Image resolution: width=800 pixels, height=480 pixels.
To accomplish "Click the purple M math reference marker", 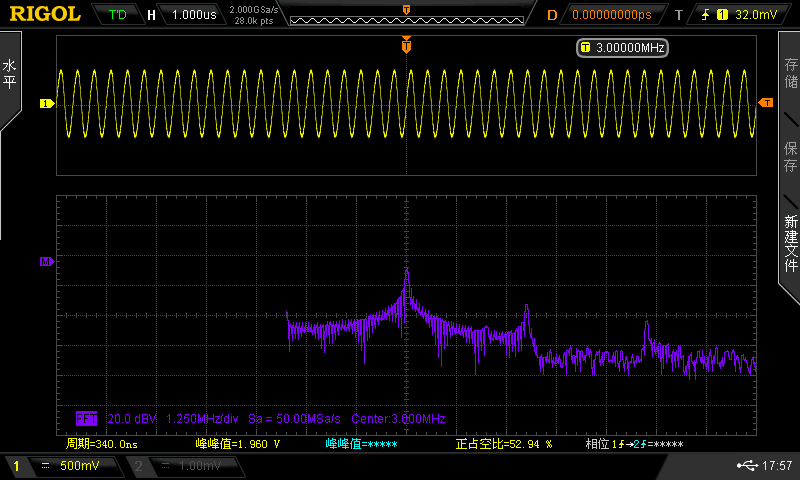I will pyautogui.click(x=46, y=262).
